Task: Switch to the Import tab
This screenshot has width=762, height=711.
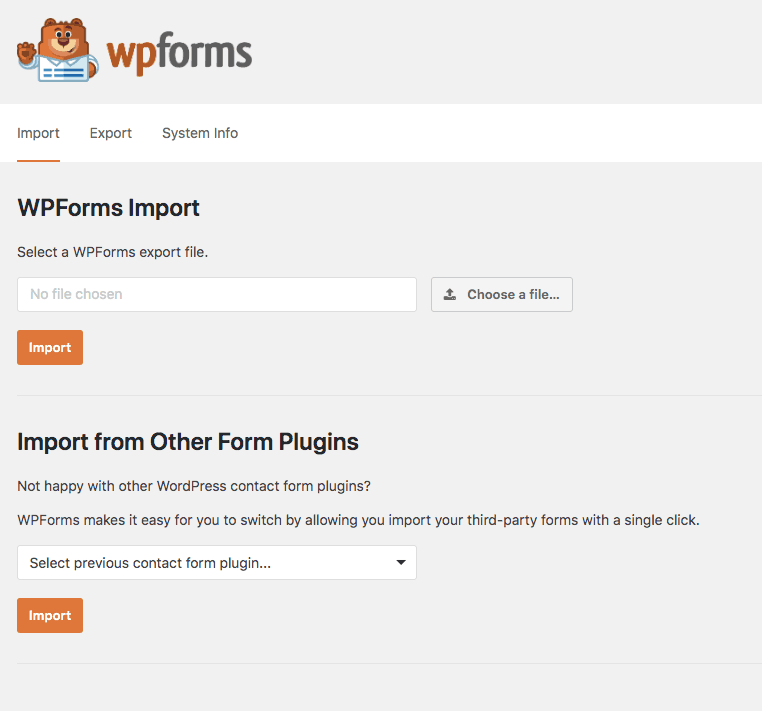Action: point(38,133)
